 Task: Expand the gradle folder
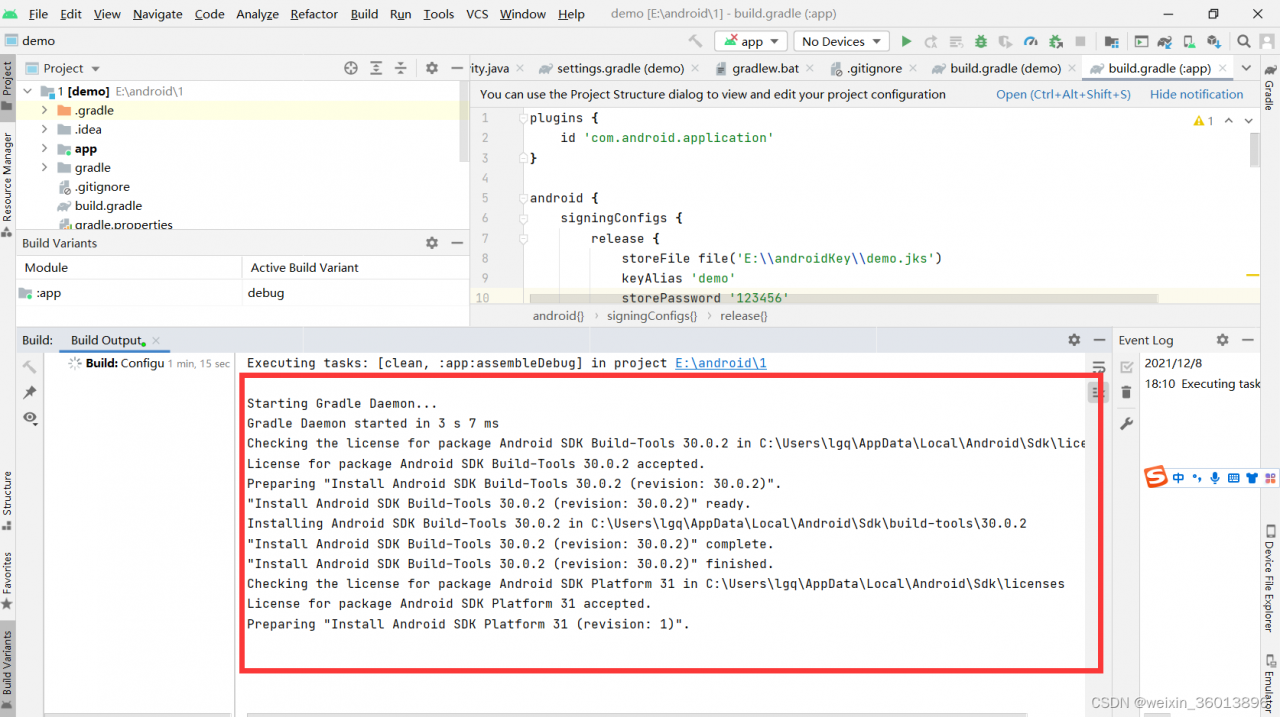click(45, 167)
